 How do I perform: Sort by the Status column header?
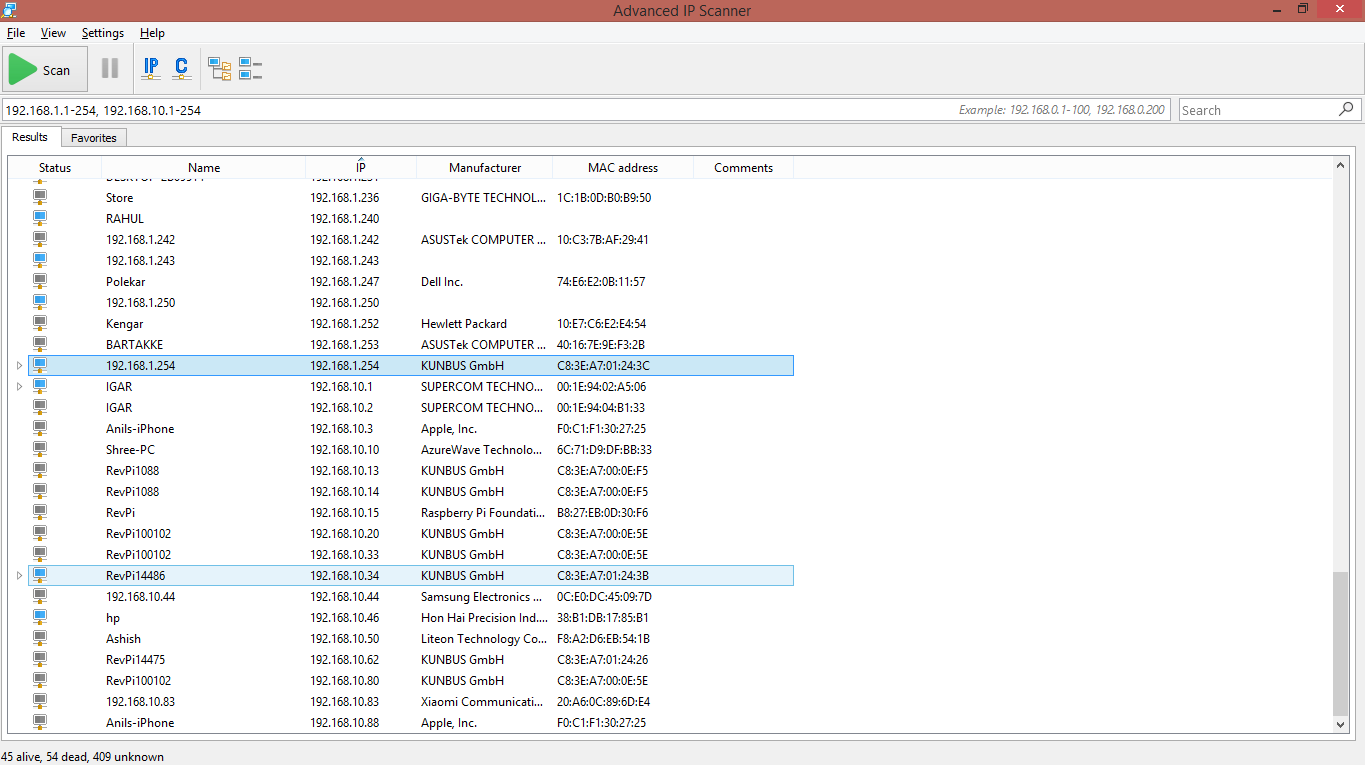tap(55, 168)
